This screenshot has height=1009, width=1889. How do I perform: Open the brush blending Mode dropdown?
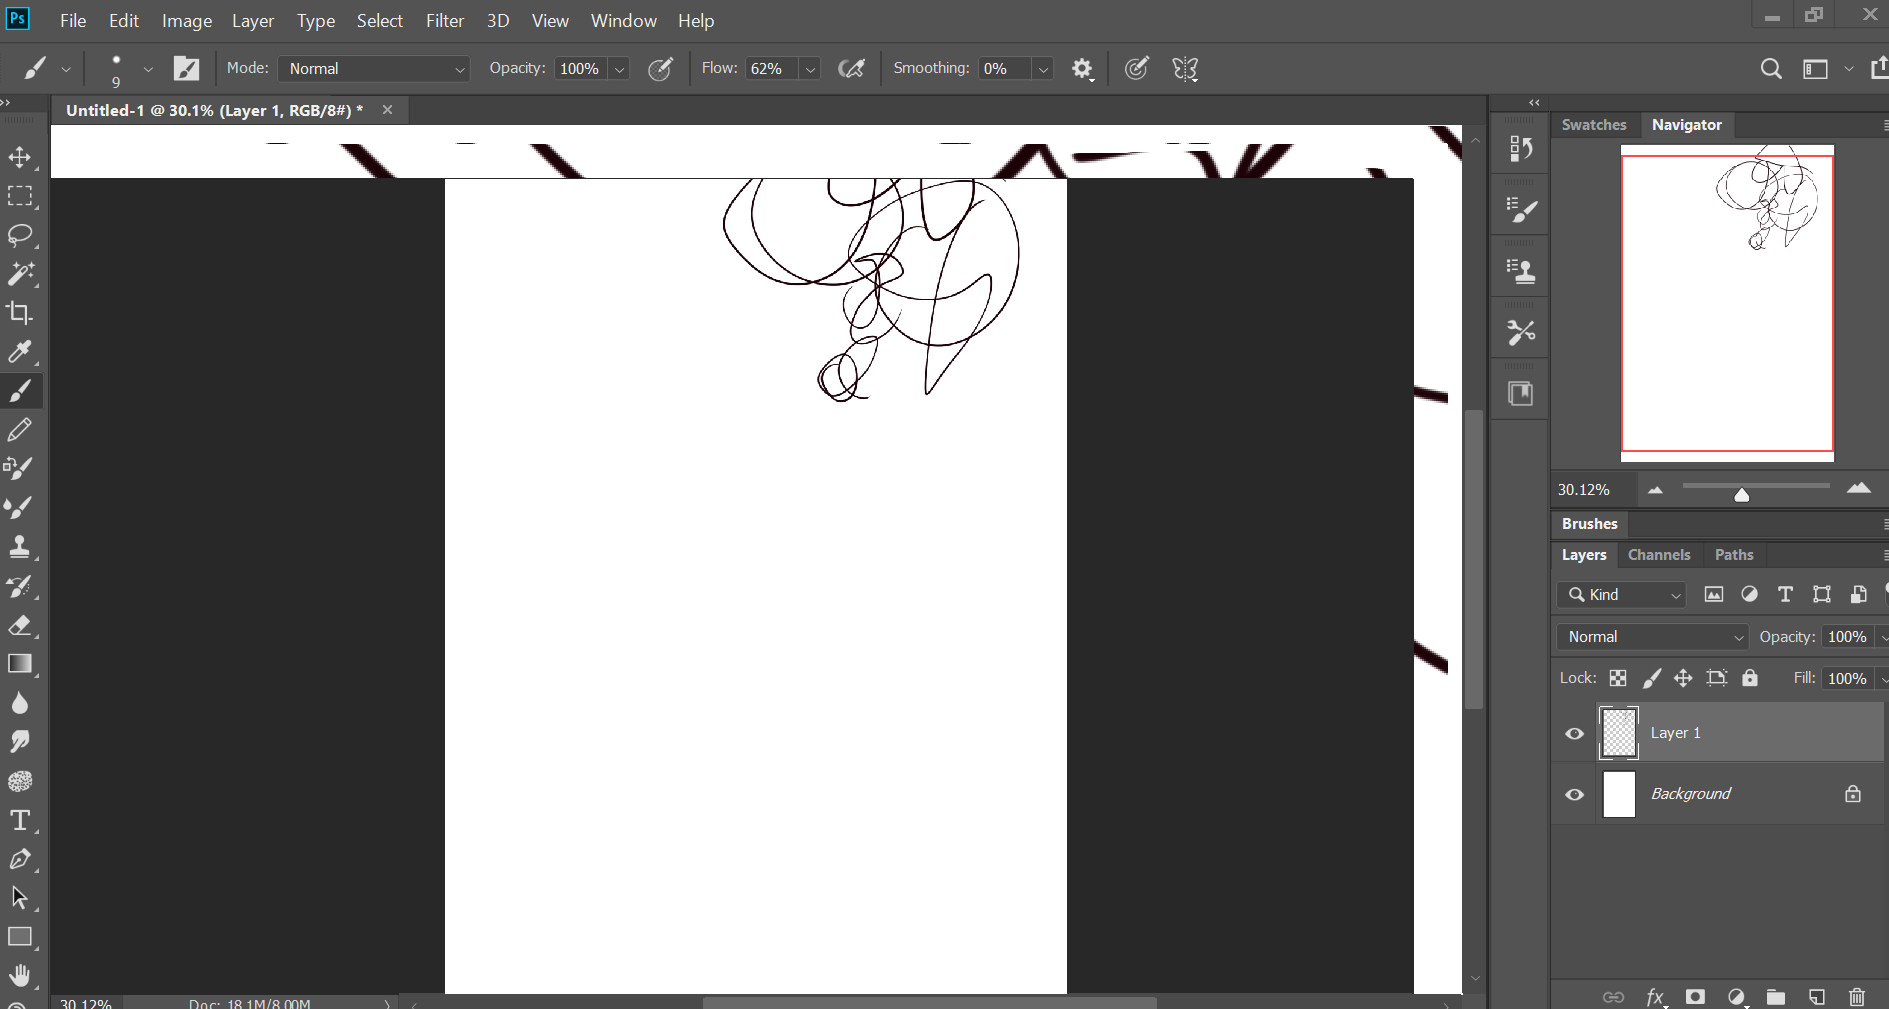pos(373,68)
